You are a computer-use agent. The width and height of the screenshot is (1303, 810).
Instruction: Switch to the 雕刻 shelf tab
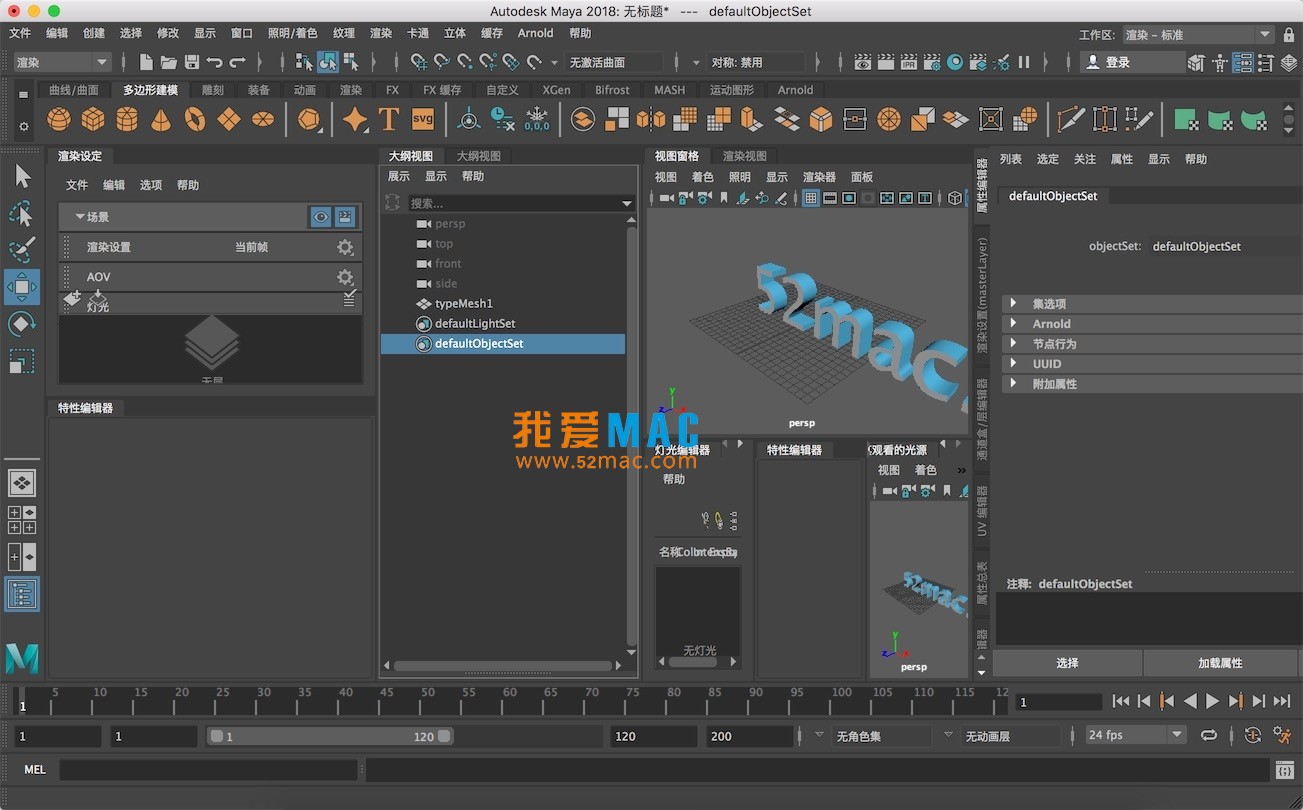(x=213, y=90)
